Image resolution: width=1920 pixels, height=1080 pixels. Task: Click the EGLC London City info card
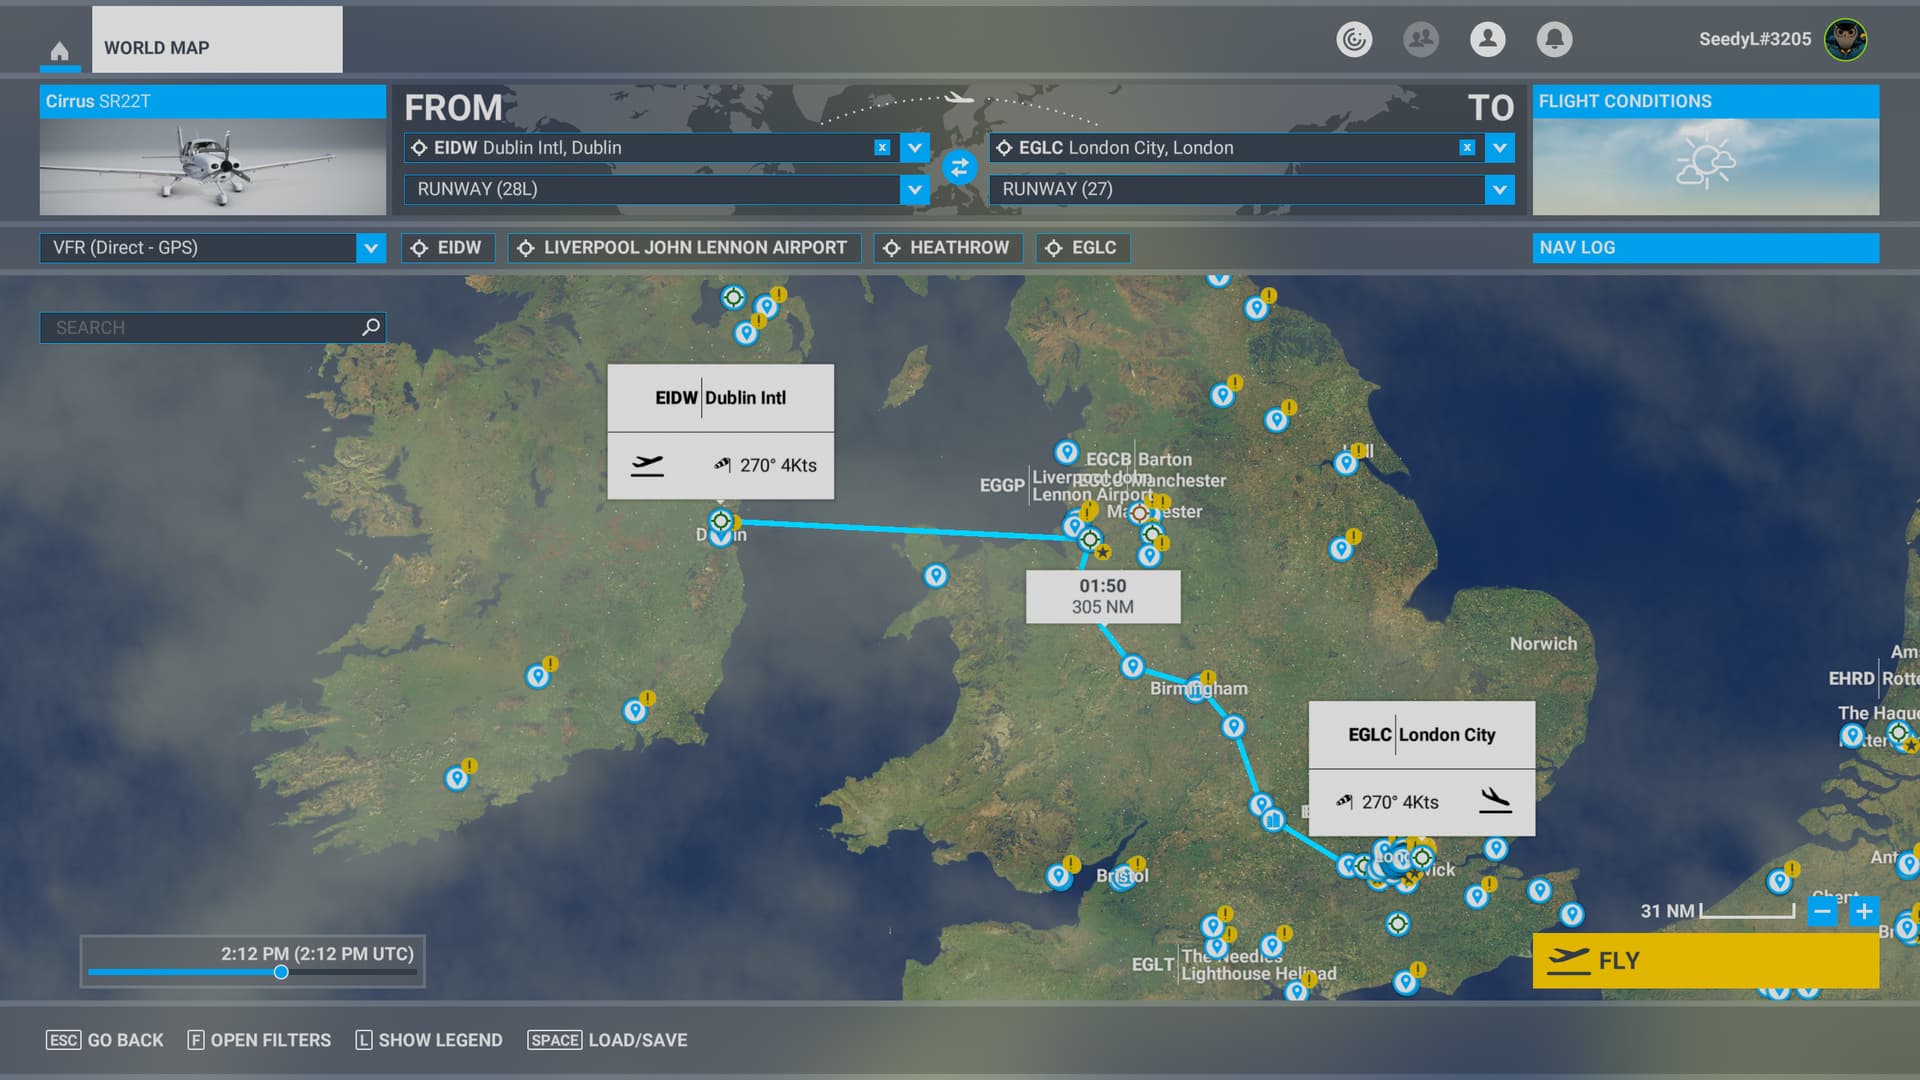click(1422, 768)
